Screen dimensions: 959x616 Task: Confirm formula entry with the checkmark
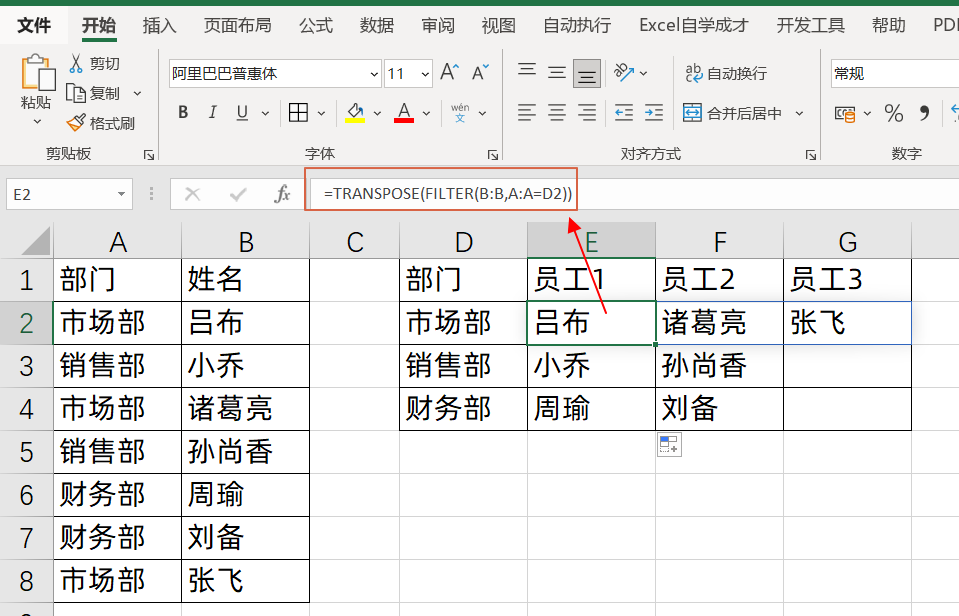point(237,195)
